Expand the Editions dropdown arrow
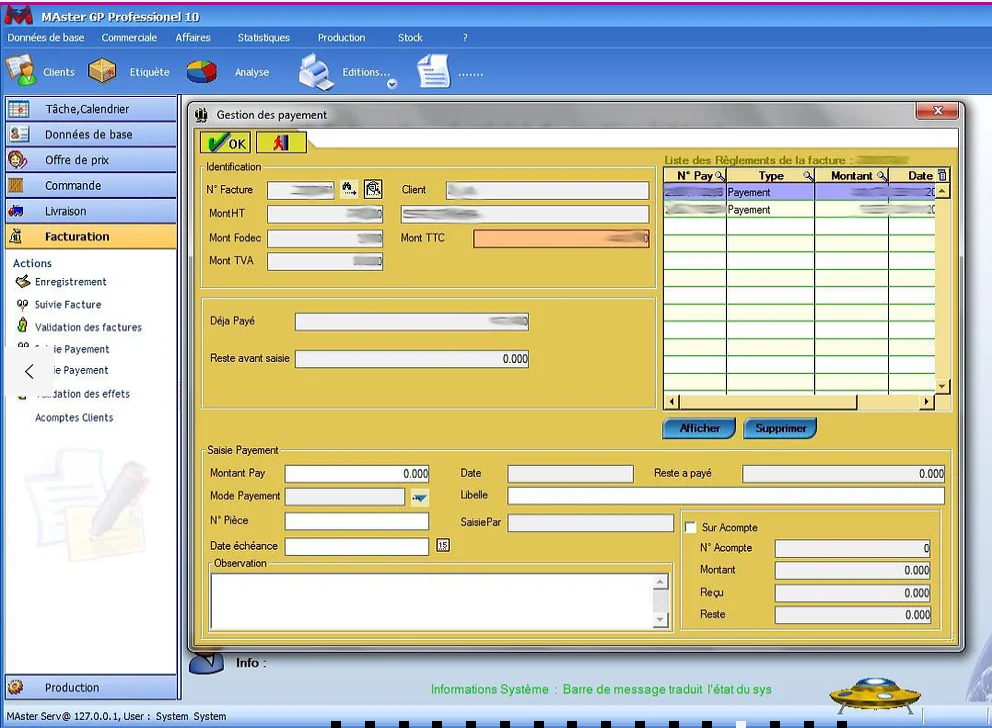This screenshot has width=992, height=728. click(392, 84)
